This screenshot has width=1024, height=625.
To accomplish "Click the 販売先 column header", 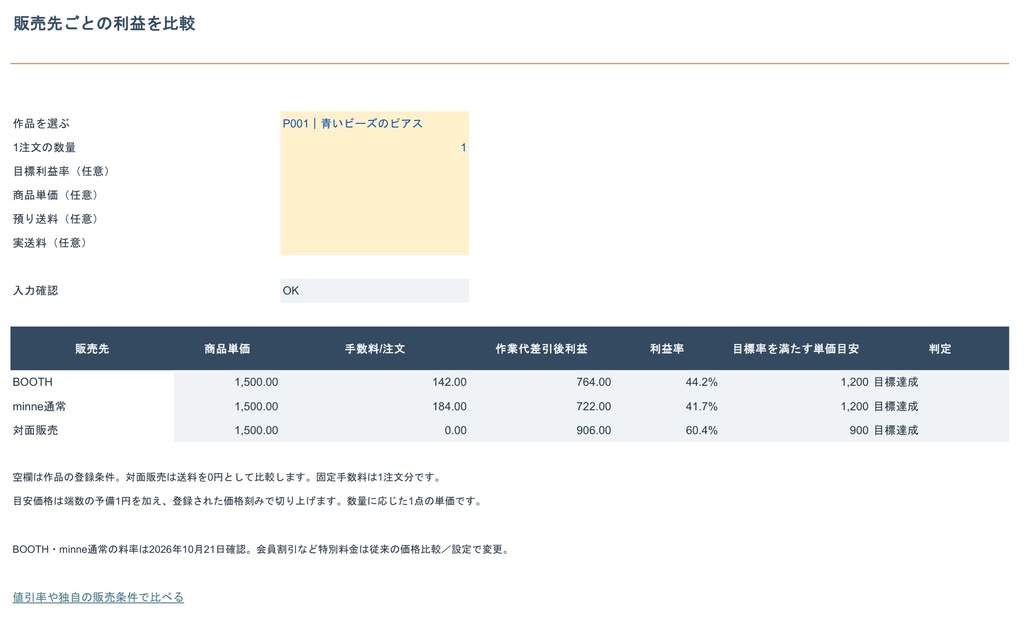I will coord(92,349).
